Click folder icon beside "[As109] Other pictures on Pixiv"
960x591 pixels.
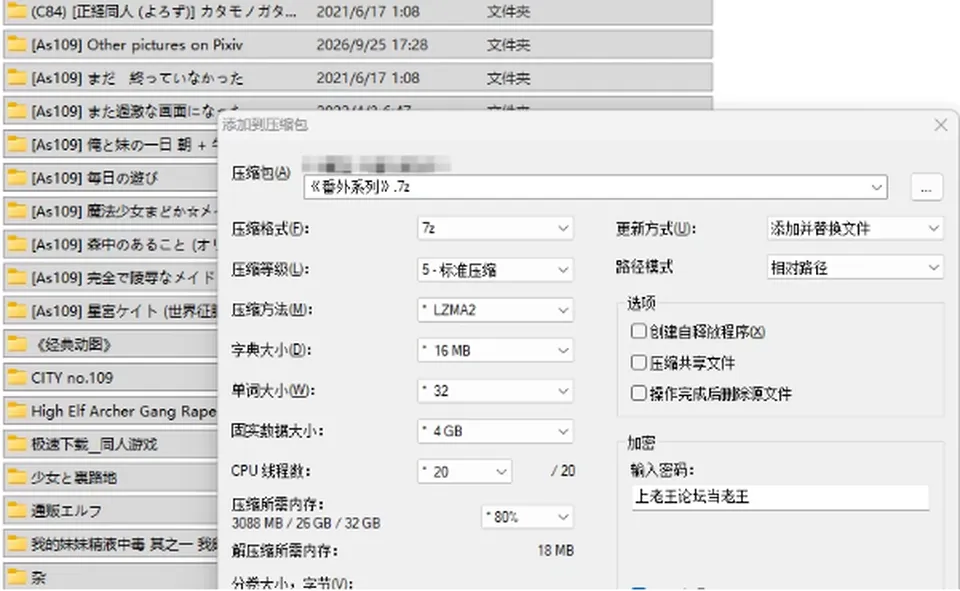(x=17, y=45)
